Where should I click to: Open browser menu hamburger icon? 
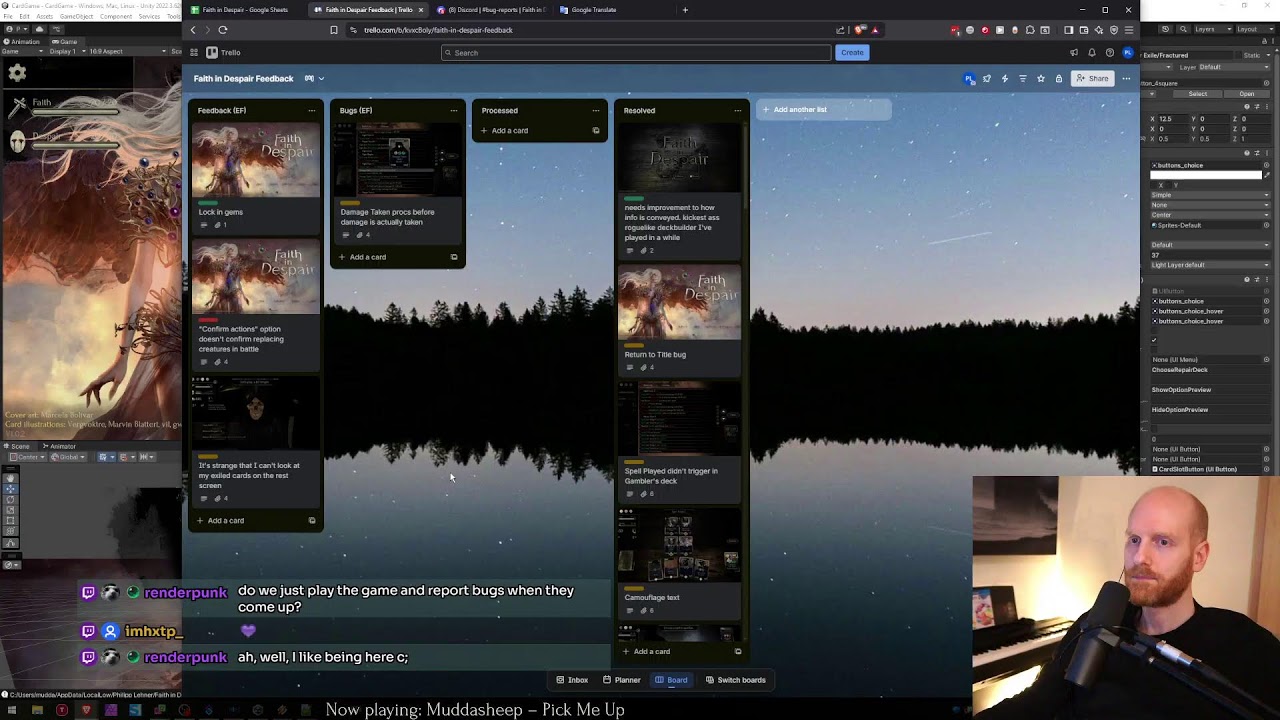[1129, 30]
